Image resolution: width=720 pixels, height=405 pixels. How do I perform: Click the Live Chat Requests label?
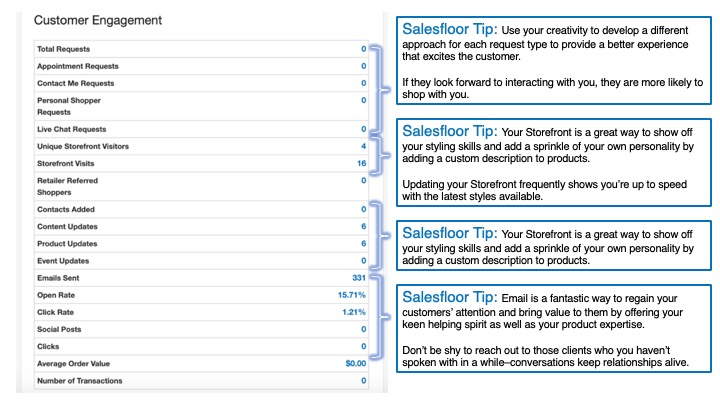71,129
